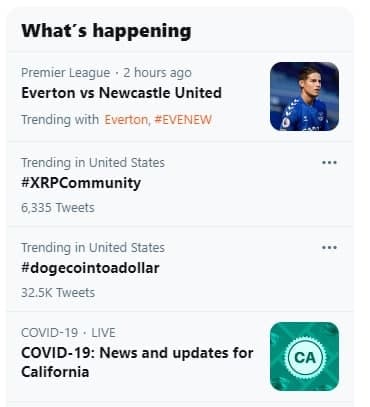The image size is (370, 407).
Task: Open more options for #dogecointoadollar trend
Action: click(x=329, y=248)
